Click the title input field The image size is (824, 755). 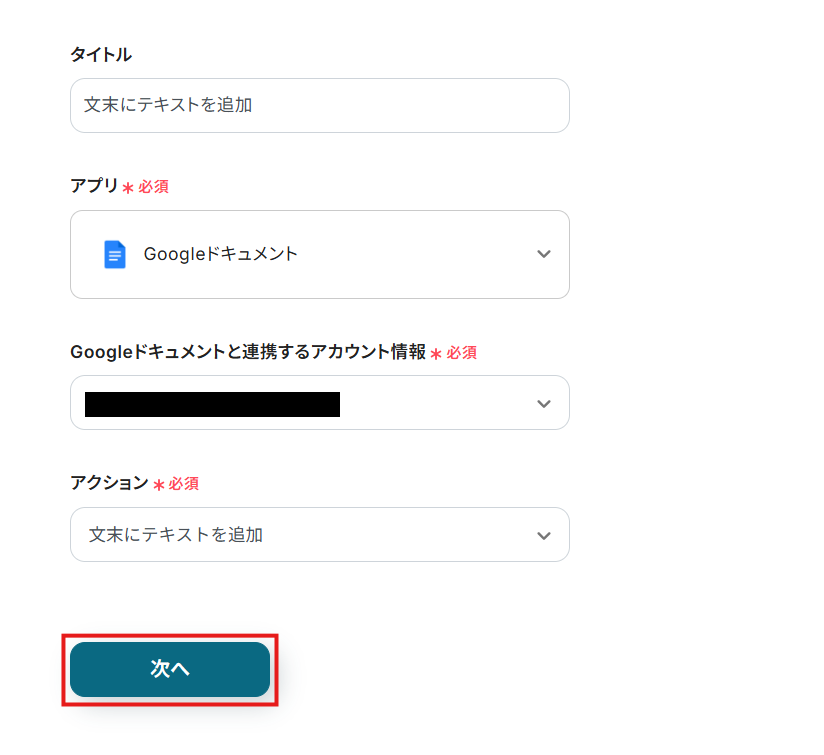[x=319, y=105]
